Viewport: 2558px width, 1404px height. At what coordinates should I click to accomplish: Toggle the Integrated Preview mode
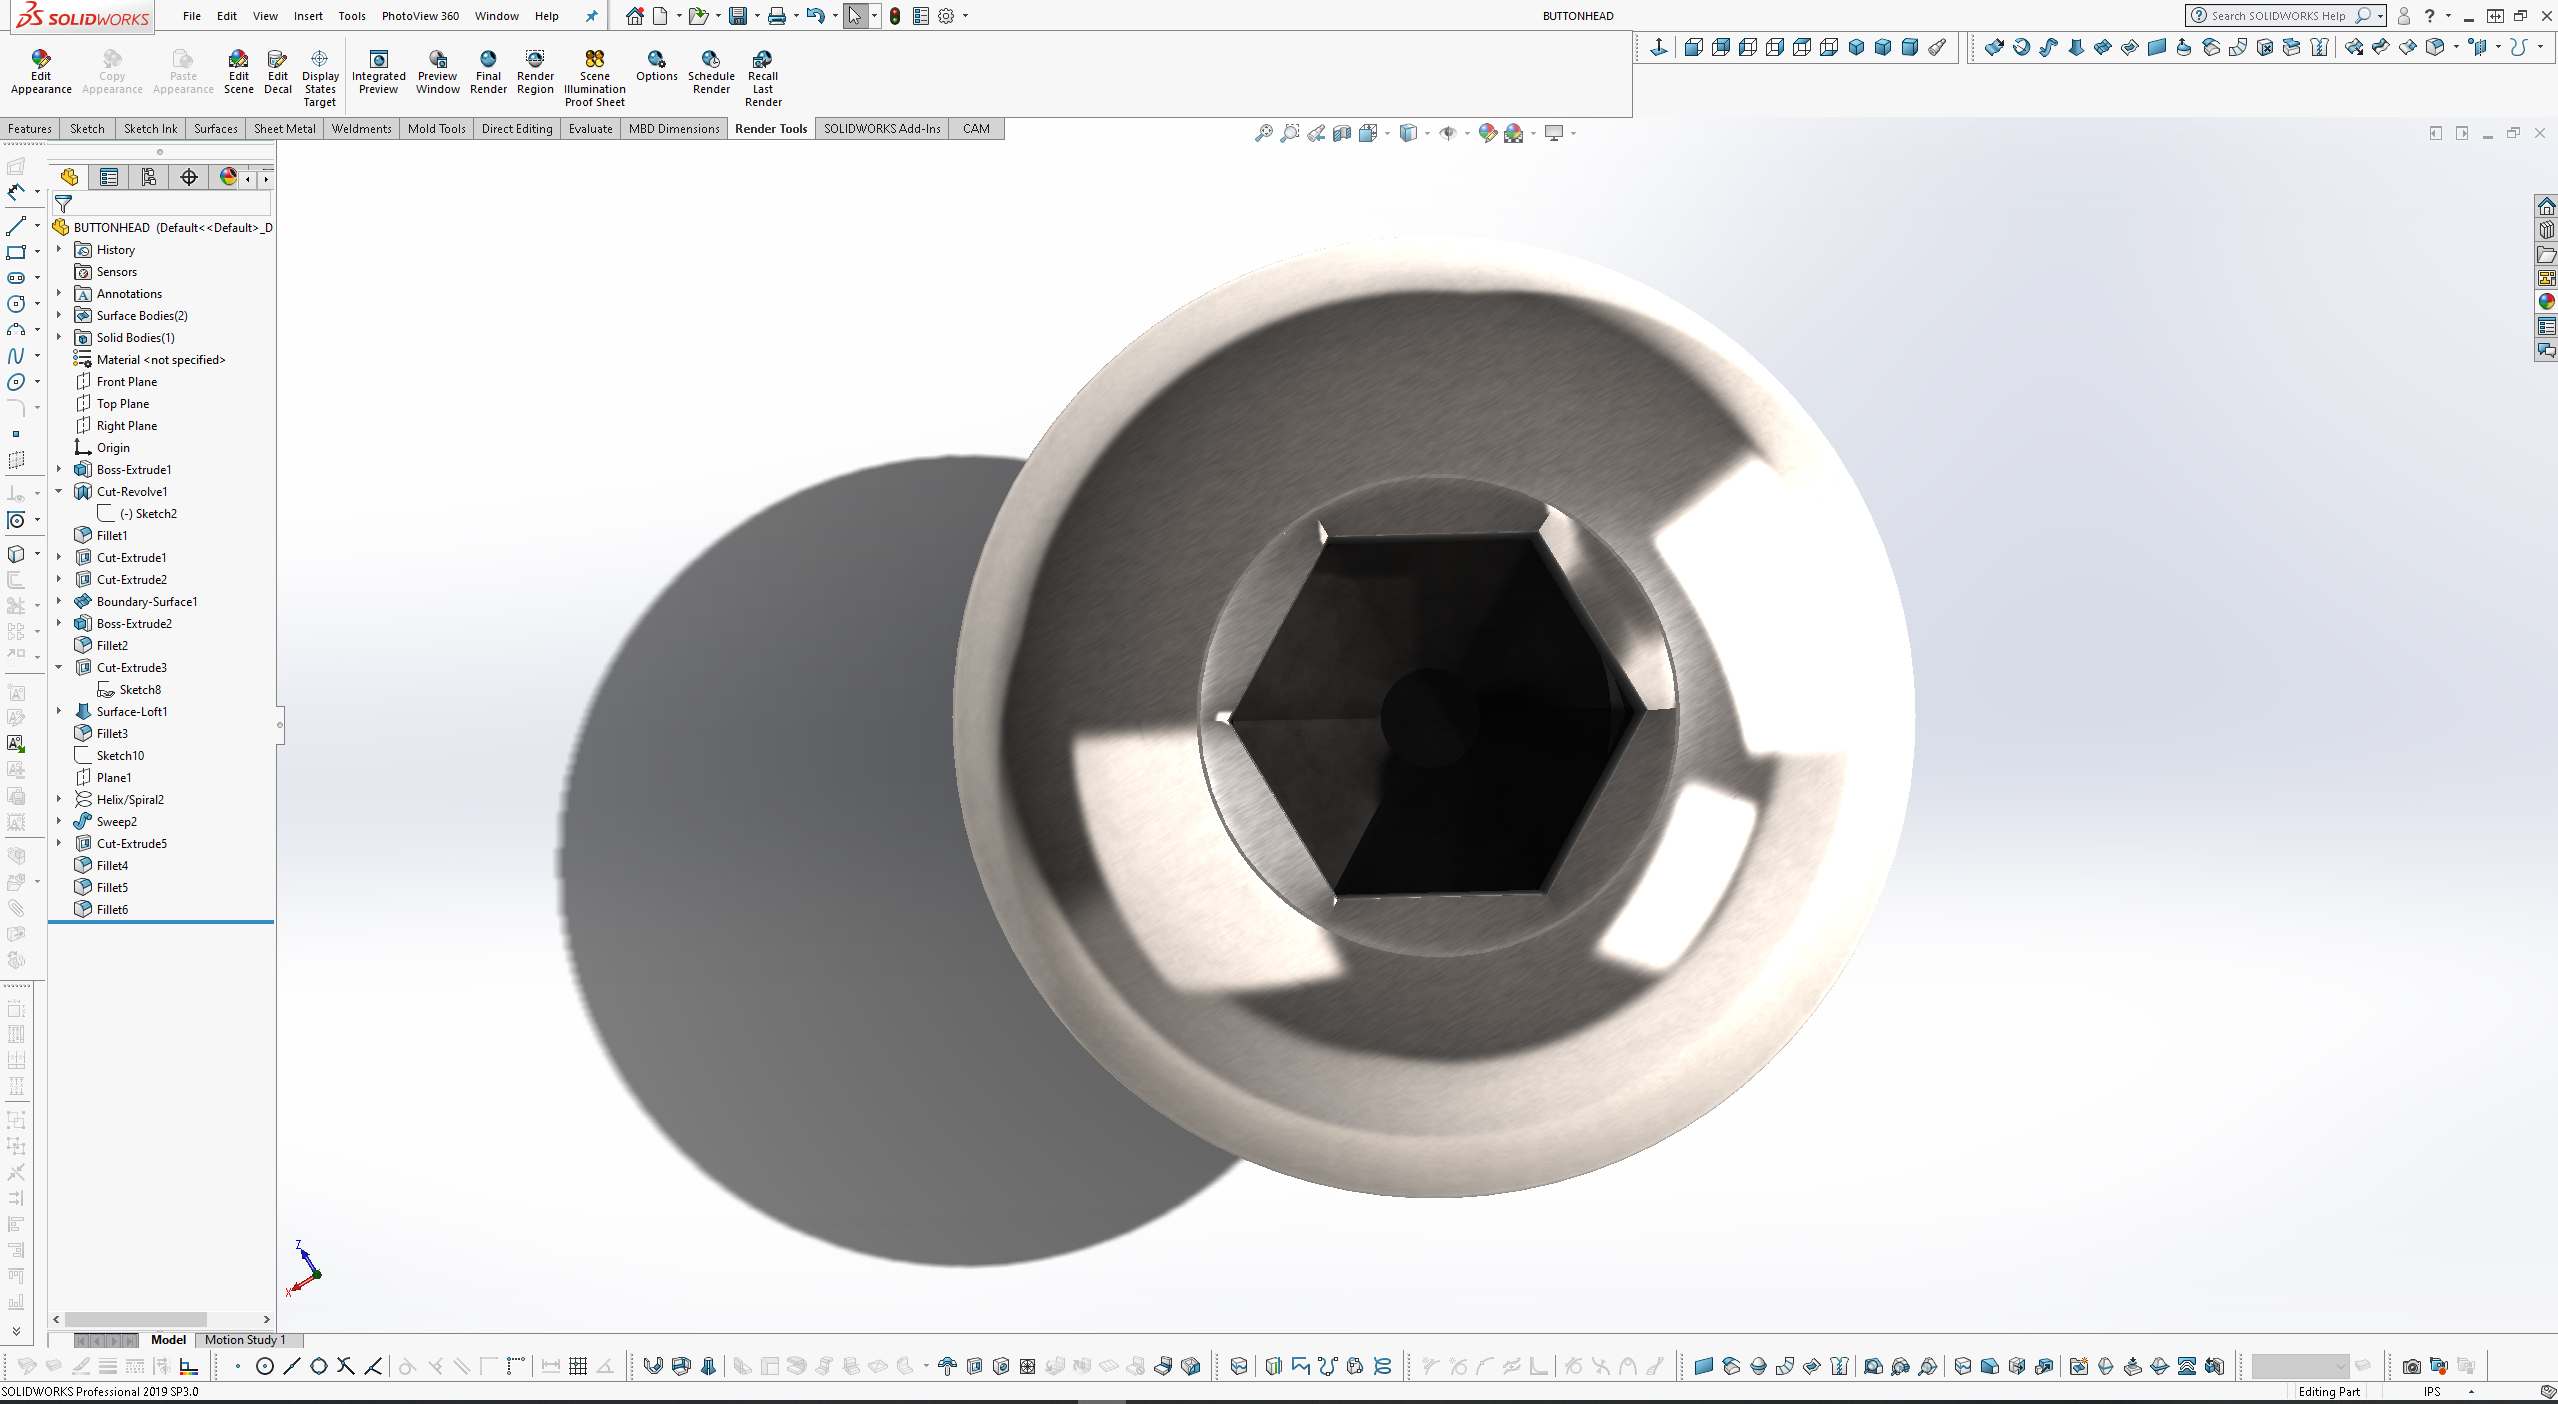point(379,60)
